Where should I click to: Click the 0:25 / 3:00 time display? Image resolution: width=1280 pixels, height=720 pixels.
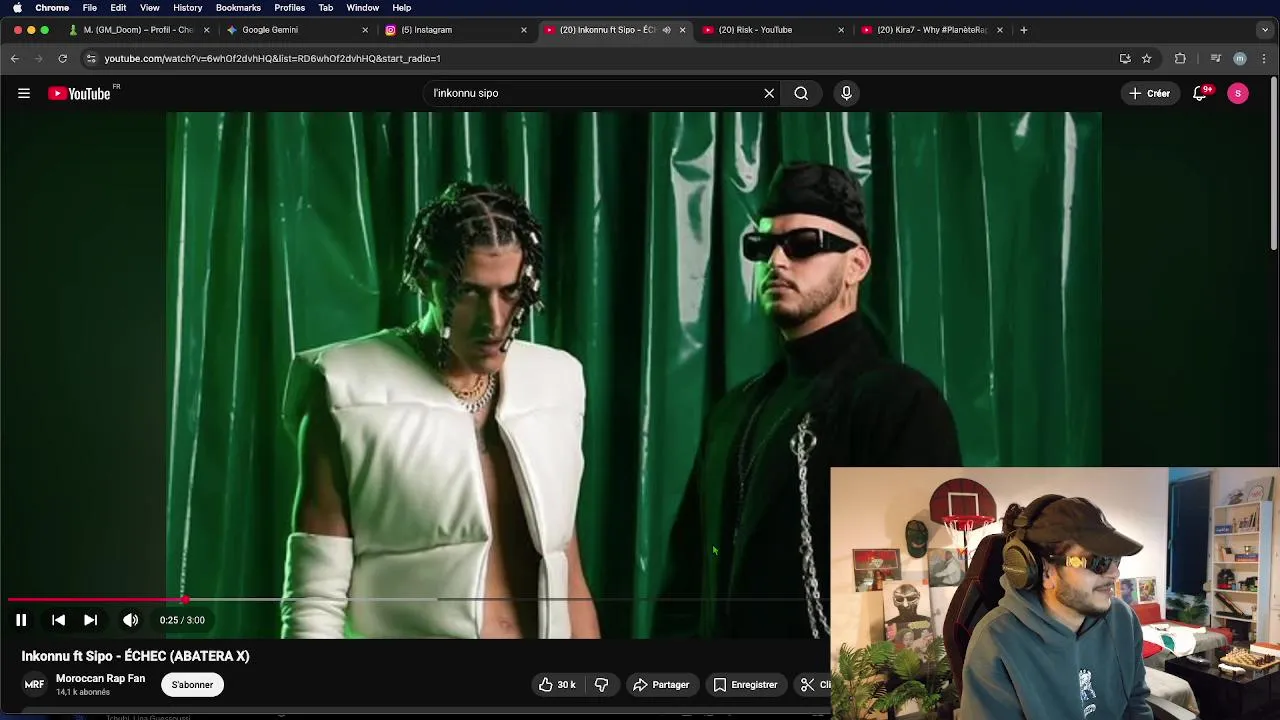pos(182,620)
